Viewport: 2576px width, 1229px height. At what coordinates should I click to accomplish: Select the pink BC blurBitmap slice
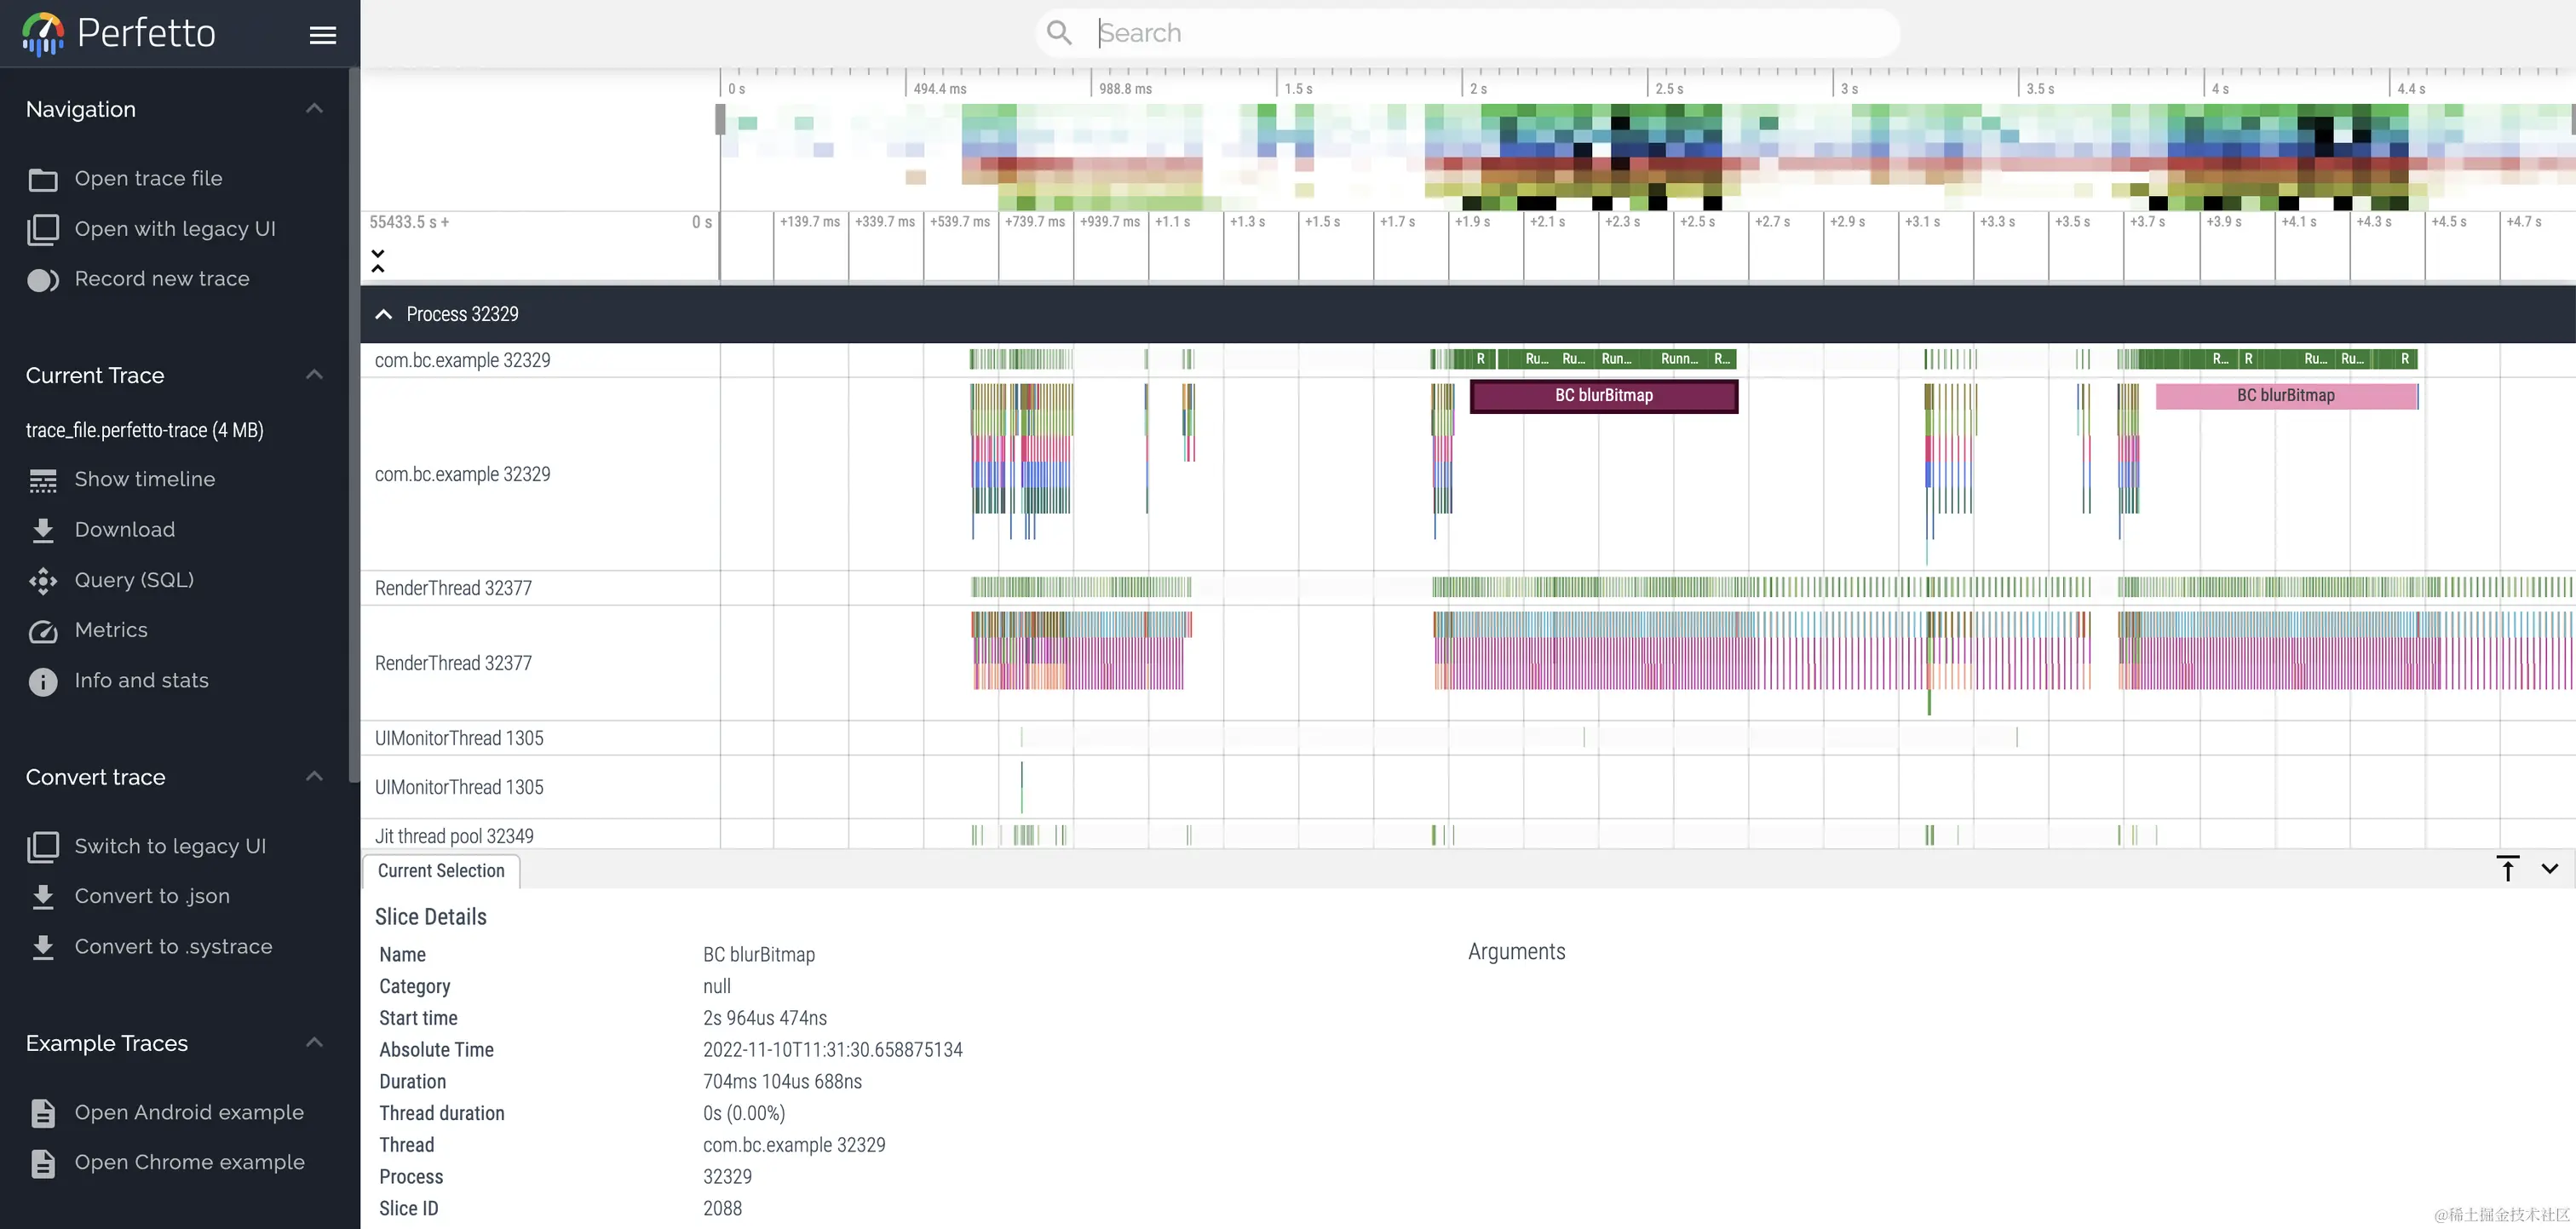click(2285, 396)
